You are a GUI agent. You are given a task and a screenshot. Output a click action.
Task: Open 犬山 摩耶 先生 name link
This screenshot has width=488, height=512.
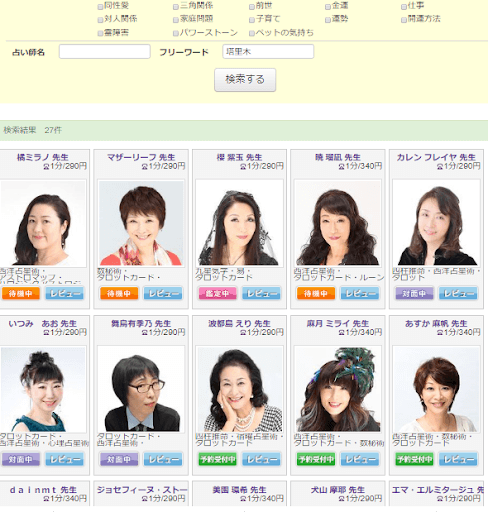338,490
